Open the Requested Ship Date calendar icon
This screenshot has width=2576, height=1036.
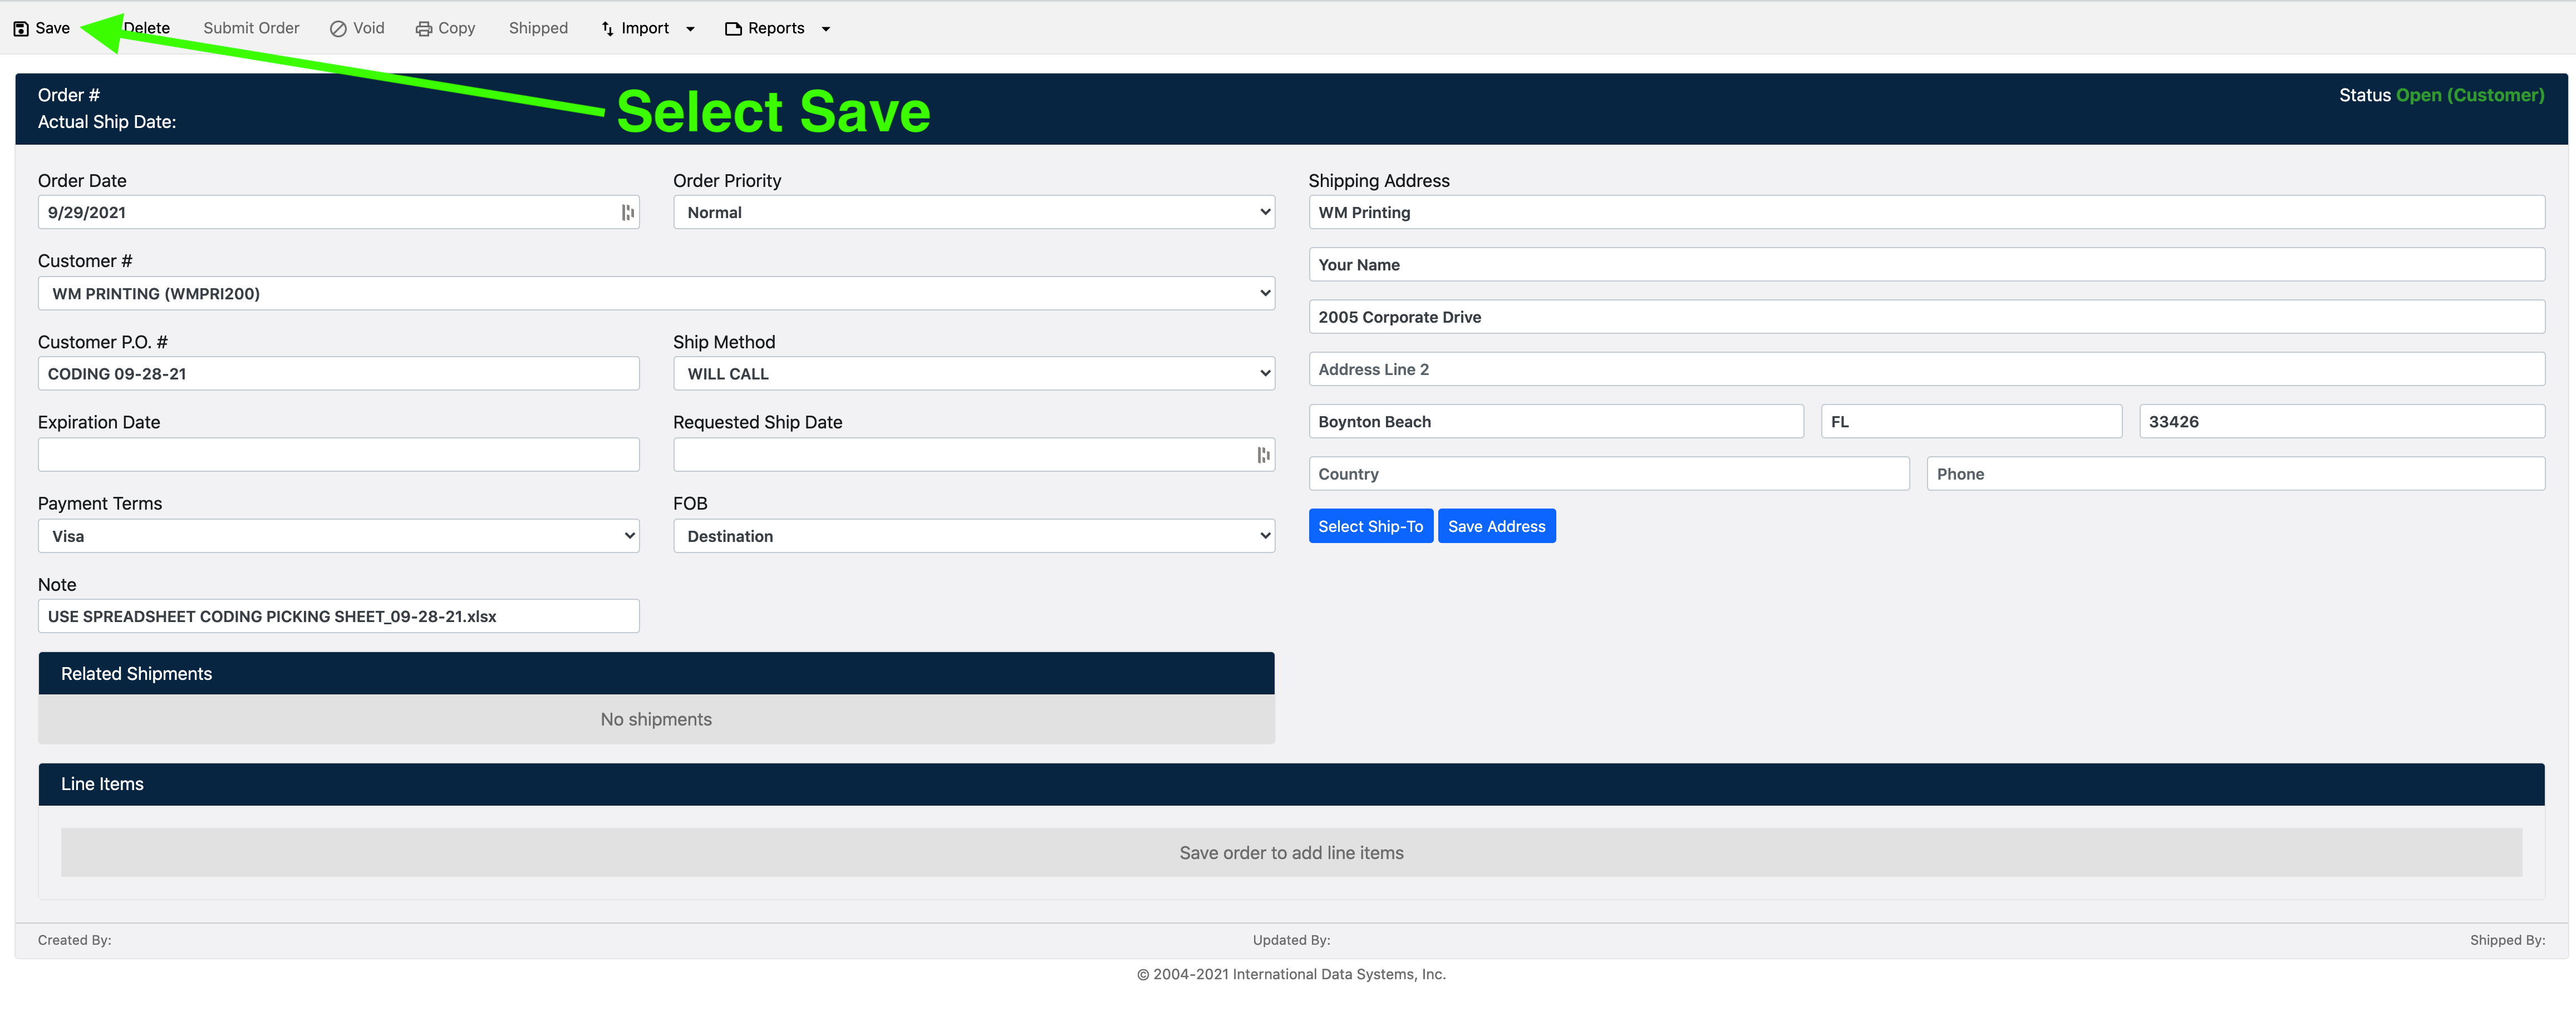pyautogui.click(x=1263, y=455)
